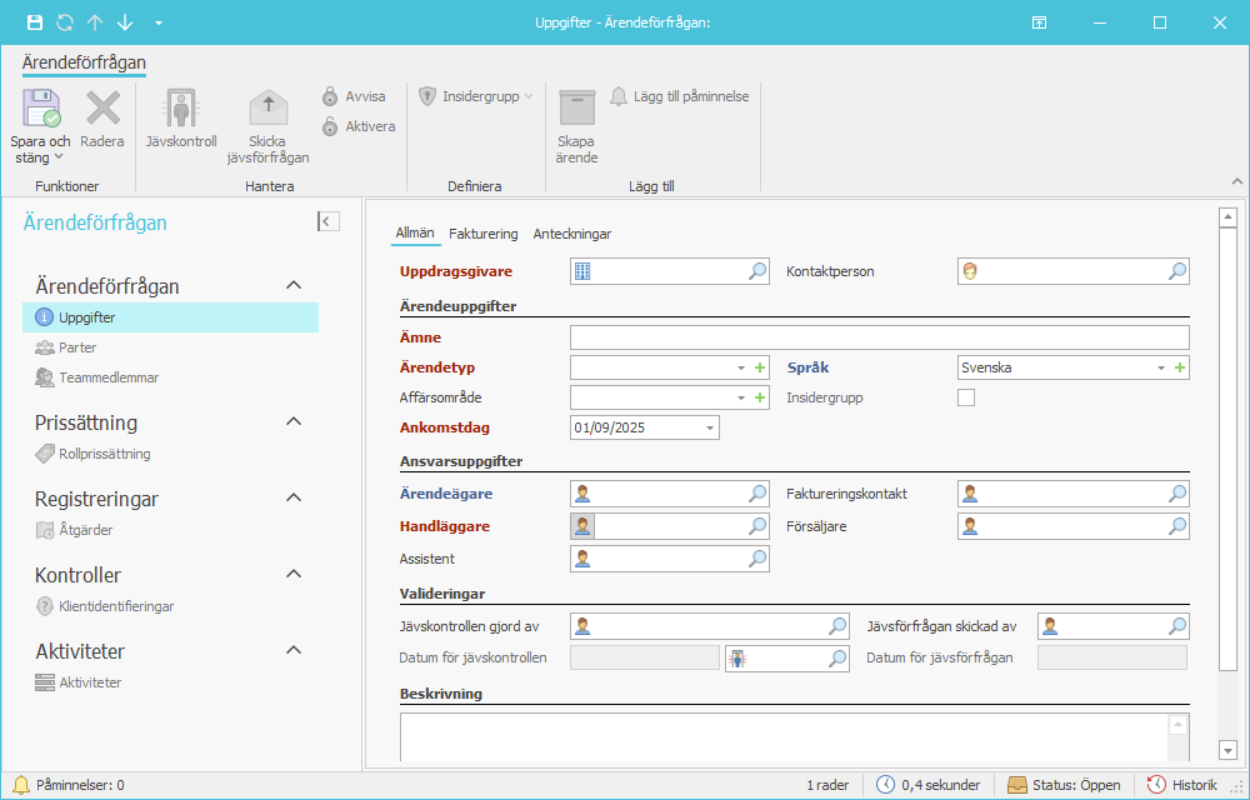Click the Spara och stäng icon

coord(41,108)
